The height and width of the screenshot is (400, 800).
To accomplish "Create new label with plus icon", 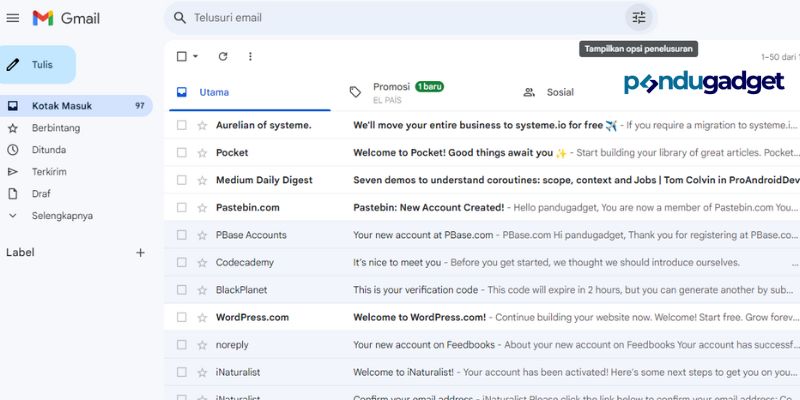I will tap(140, 253).
